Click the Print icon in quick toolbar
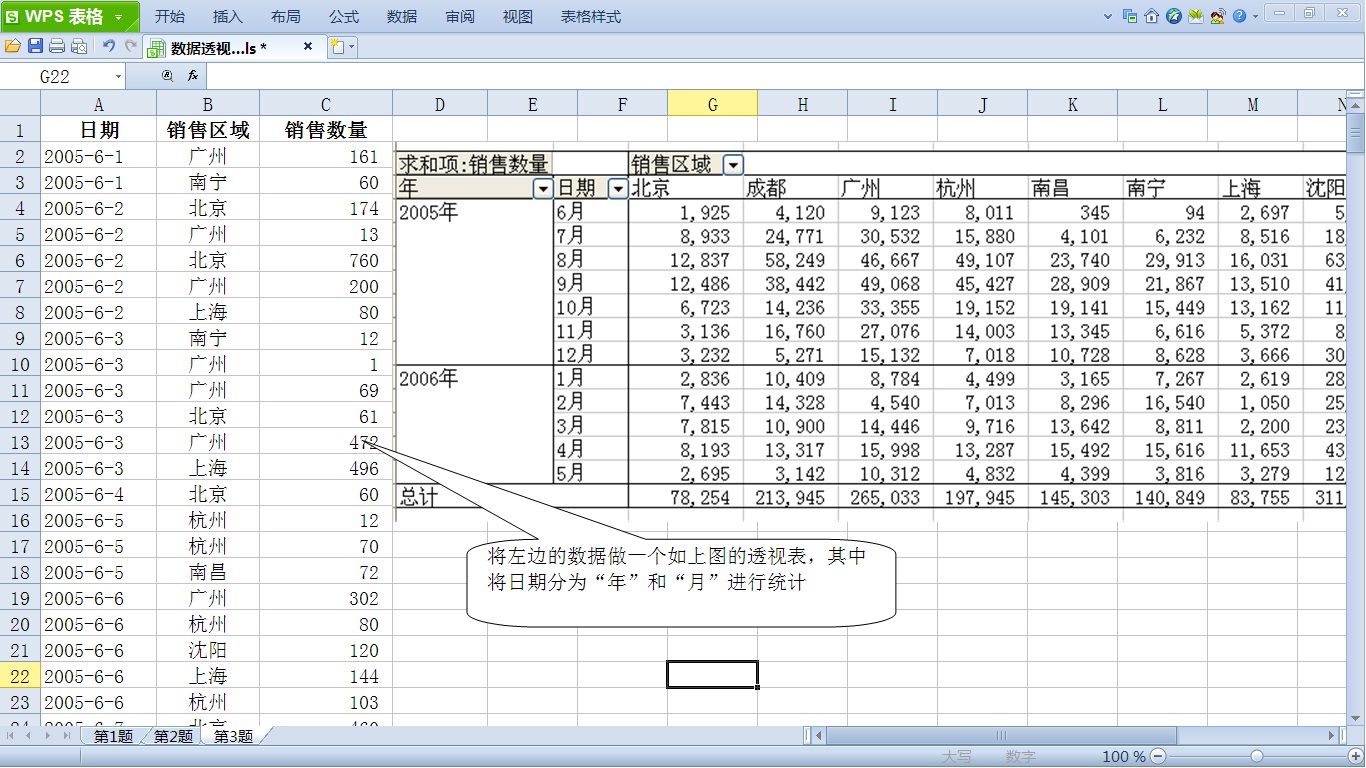 click(x=57, y=46)
